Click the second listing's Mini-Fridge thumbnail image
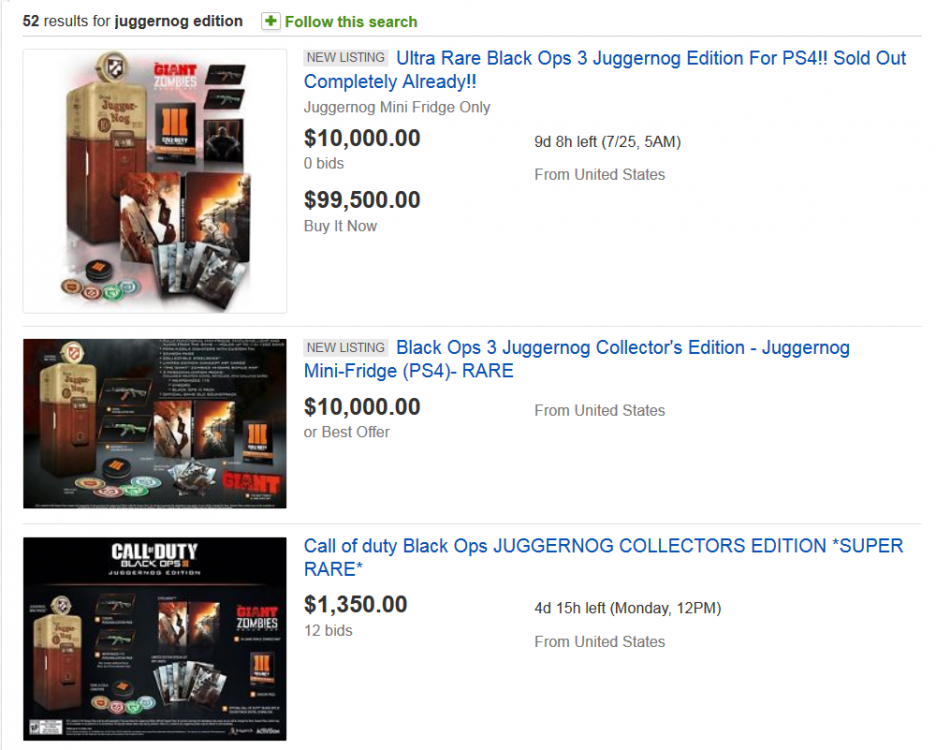The image size is (936, 750). (155, 423)
